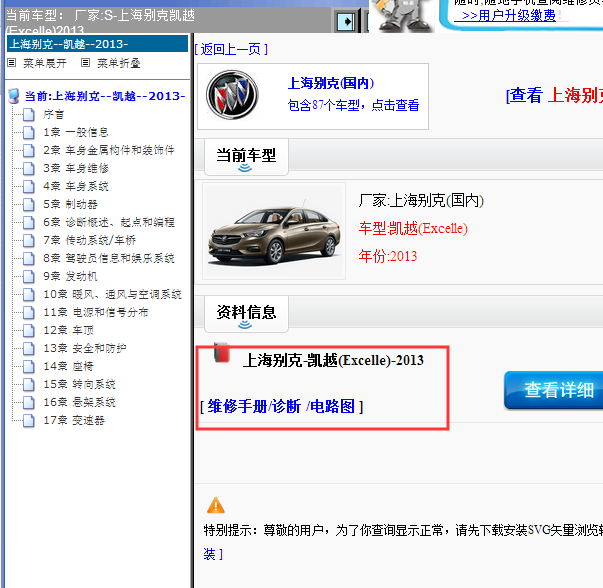This screenshot has height=588, width=603.
Task: Click the page icon next to 7章 传动系统/车桥
Action: (x=28, y=241)
